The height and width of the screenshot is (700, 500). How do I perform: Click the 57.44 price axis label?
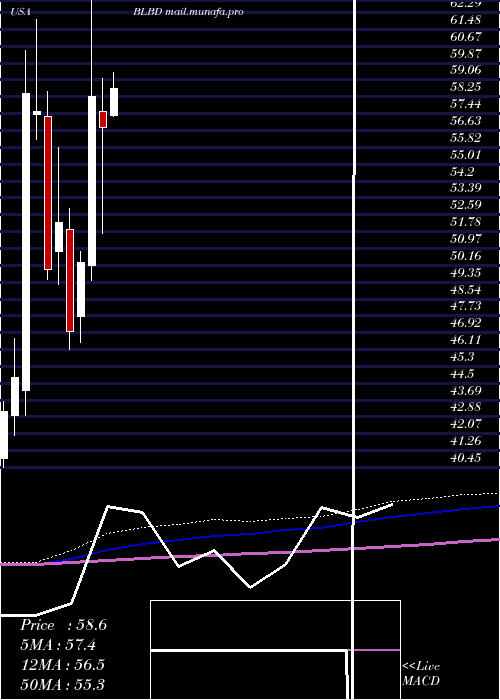[466, 104]
